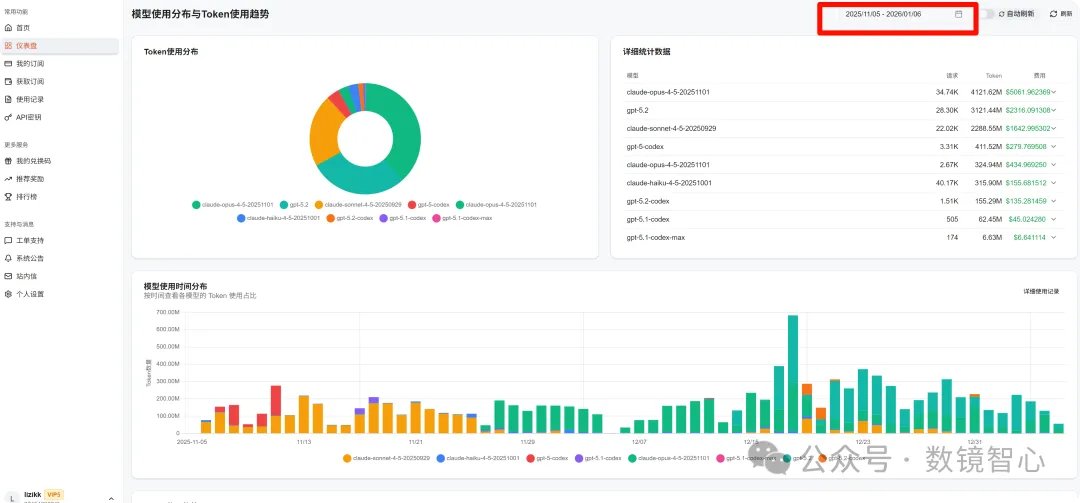Click the tallest bar near 680M tokens
The width and height of the screenshot is (1080, 503).
pyautogui.click(x=793, y=373)
